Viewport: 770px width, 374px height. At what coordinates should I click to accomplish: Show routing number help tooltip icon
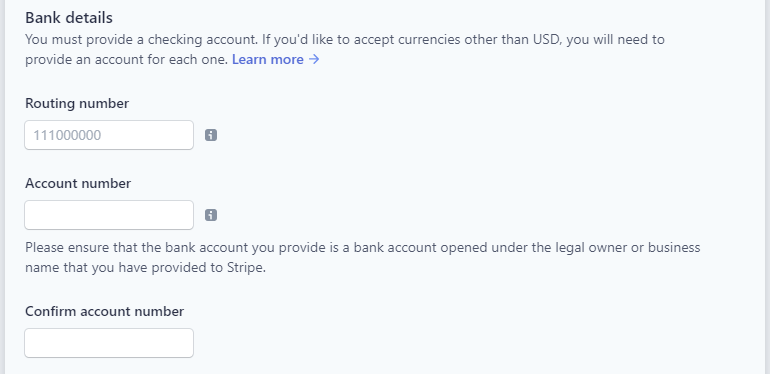pyautogui.click(x=211, y=135)
